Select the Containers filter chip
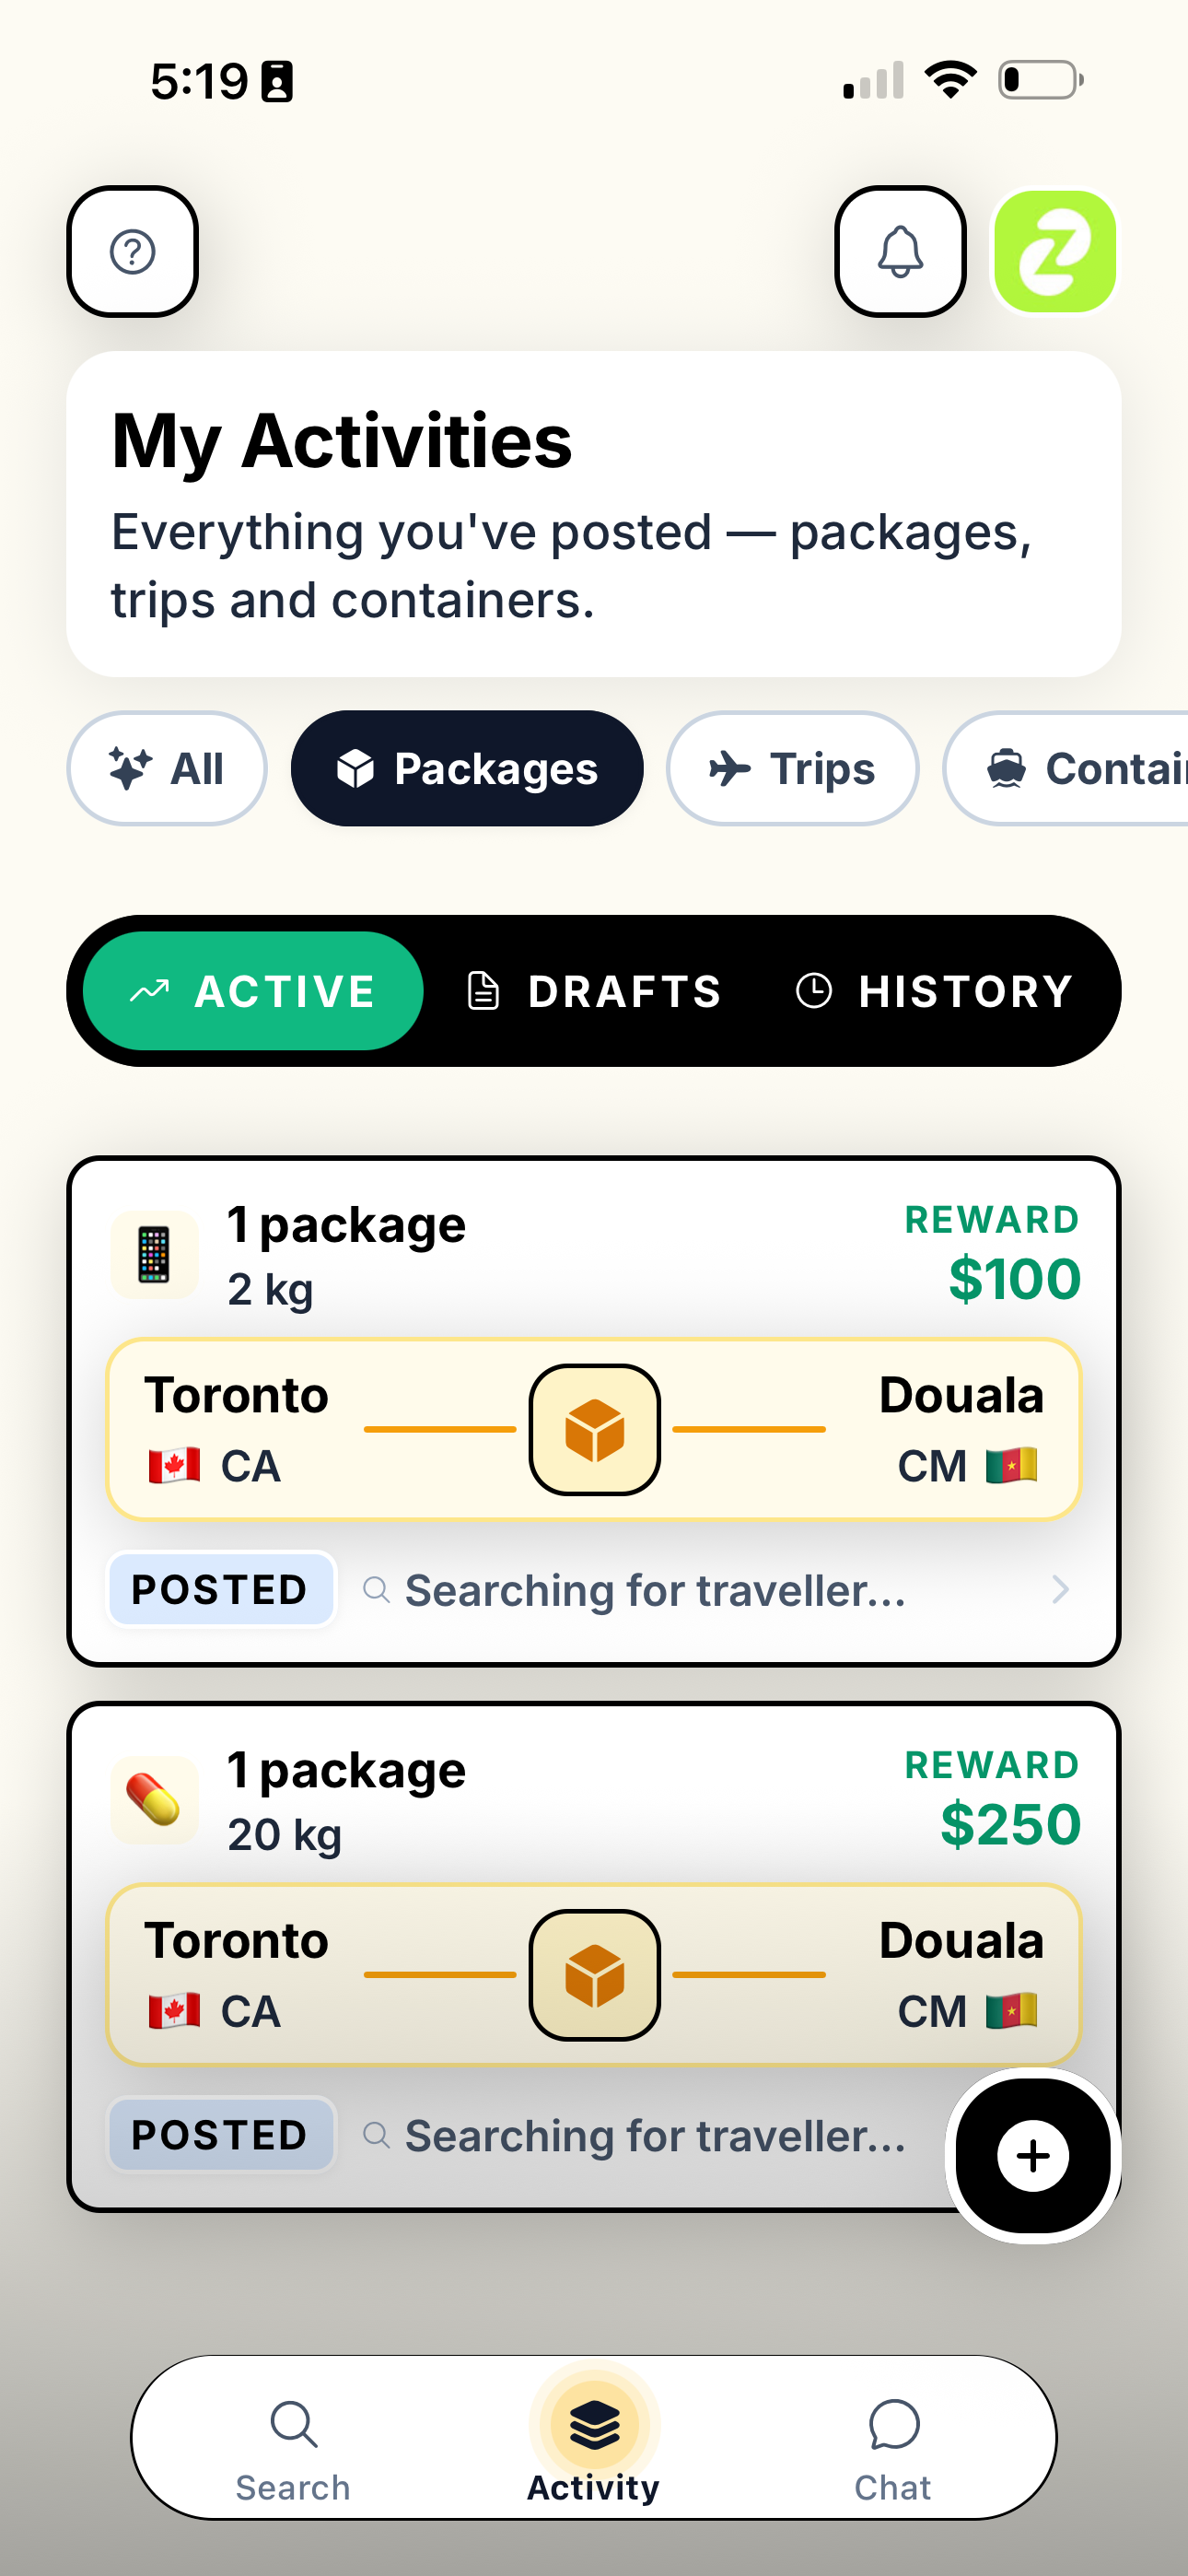This screenshot has height=2576, width=1188. (x=1066, y=768)
